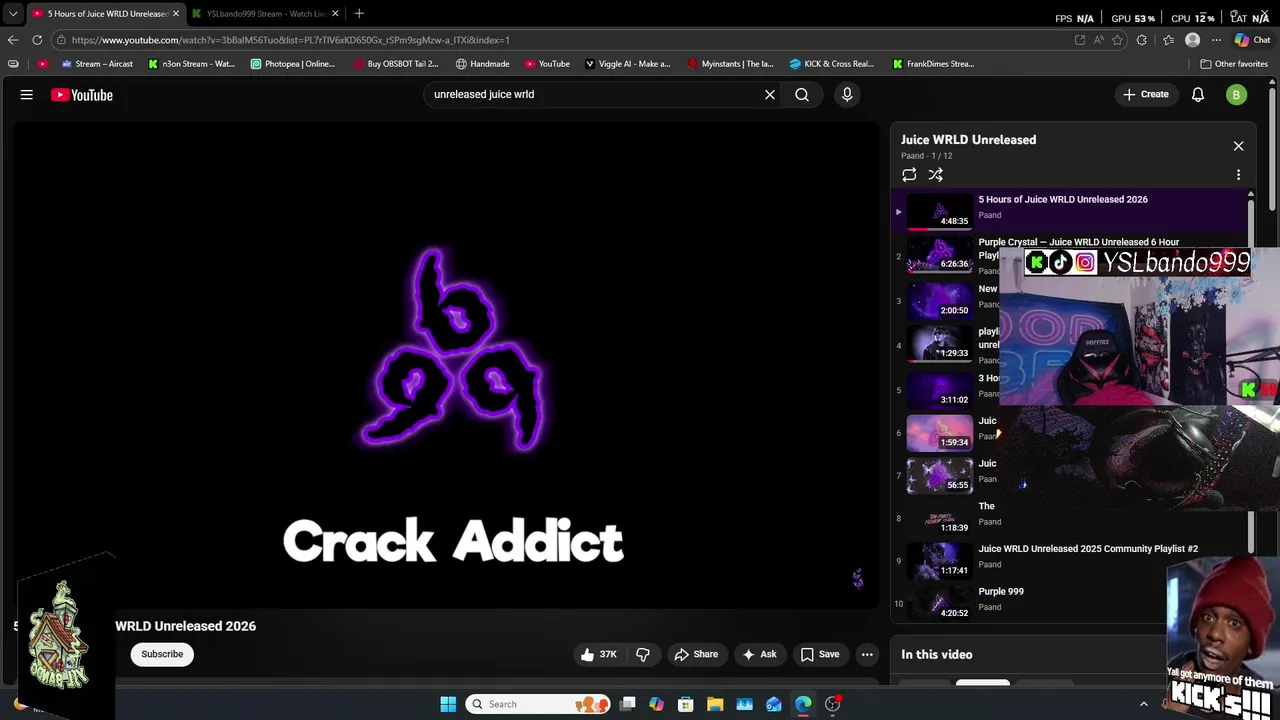
Task: Reload the current page
Action: click(37, 40)
